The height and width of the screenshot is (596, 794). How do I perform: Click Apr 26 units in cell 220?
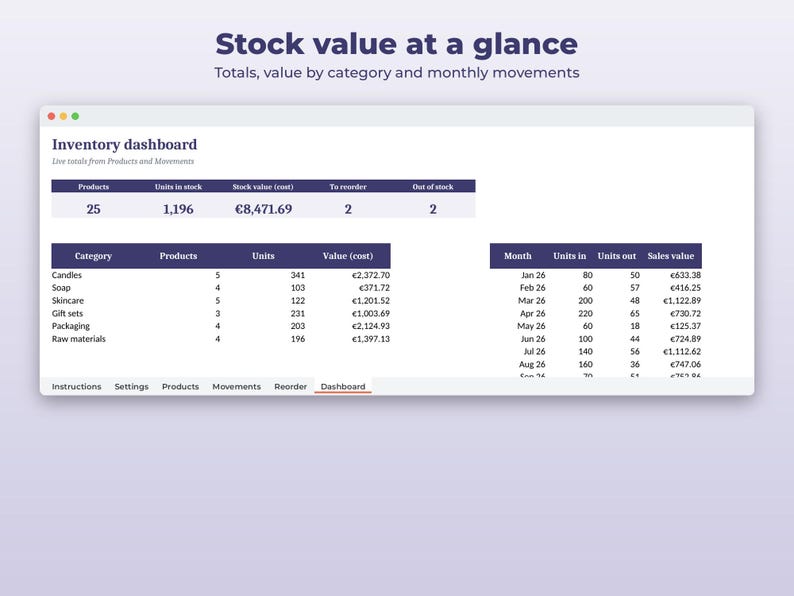(585, 313)
